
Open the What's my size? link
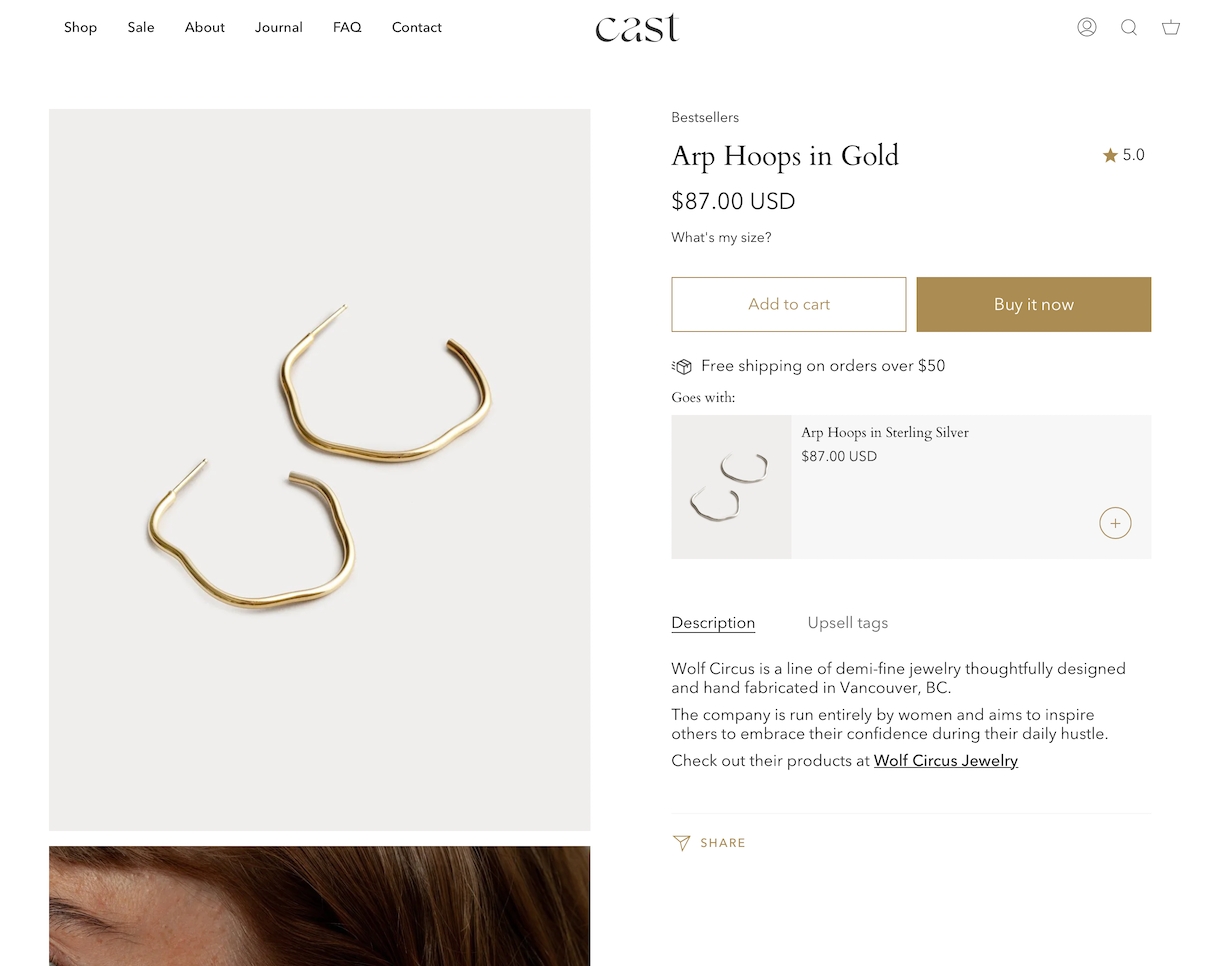pyautogui.click(x=721, y=238)
